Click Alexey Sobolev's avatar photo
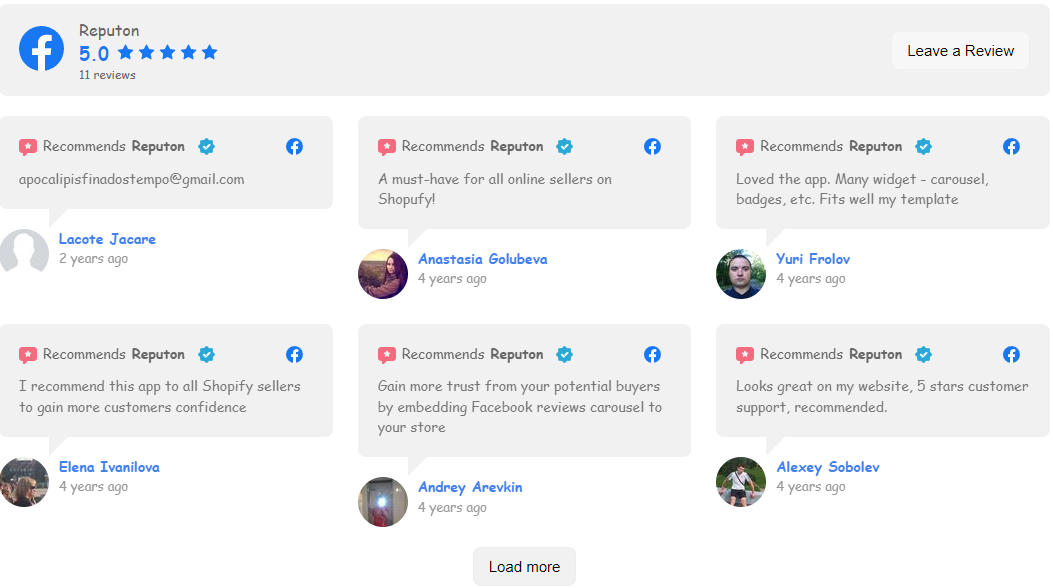1053x588 pixels. (741, 482)
